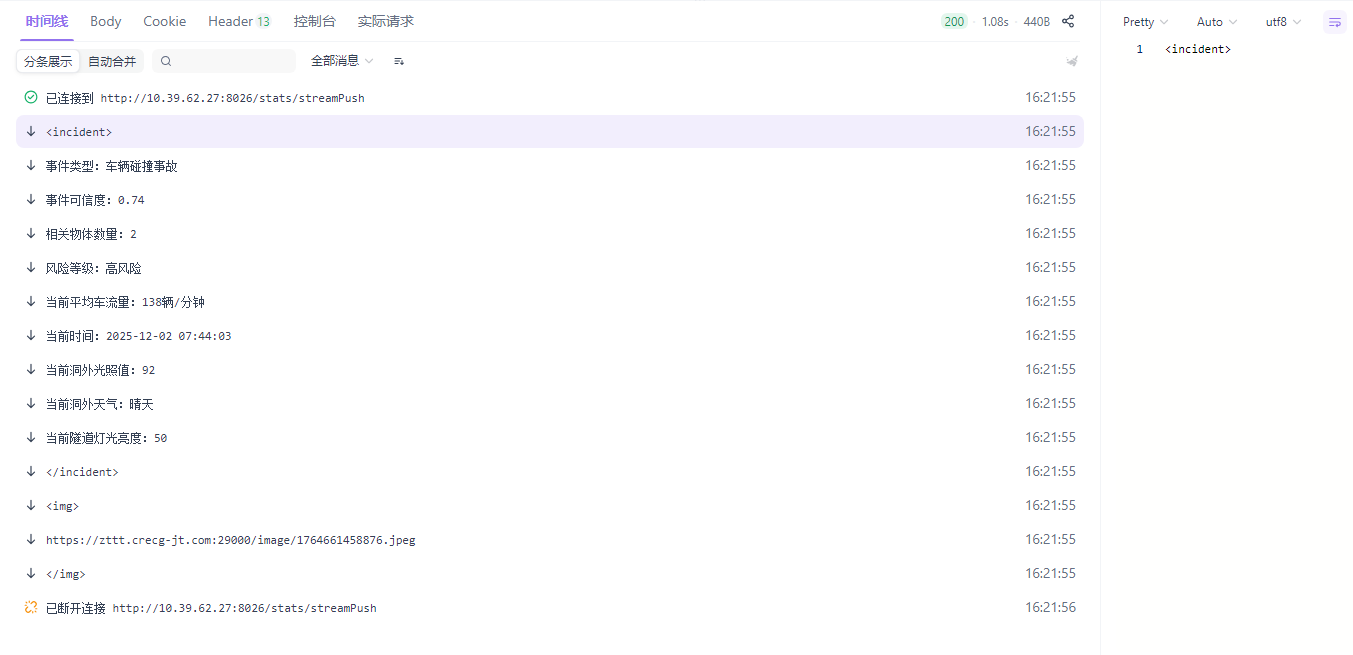Click line number 1 in preview gutter
Image resolution: width=1353 pixels, height=655 pixels.
click(x=1139, y=49)
